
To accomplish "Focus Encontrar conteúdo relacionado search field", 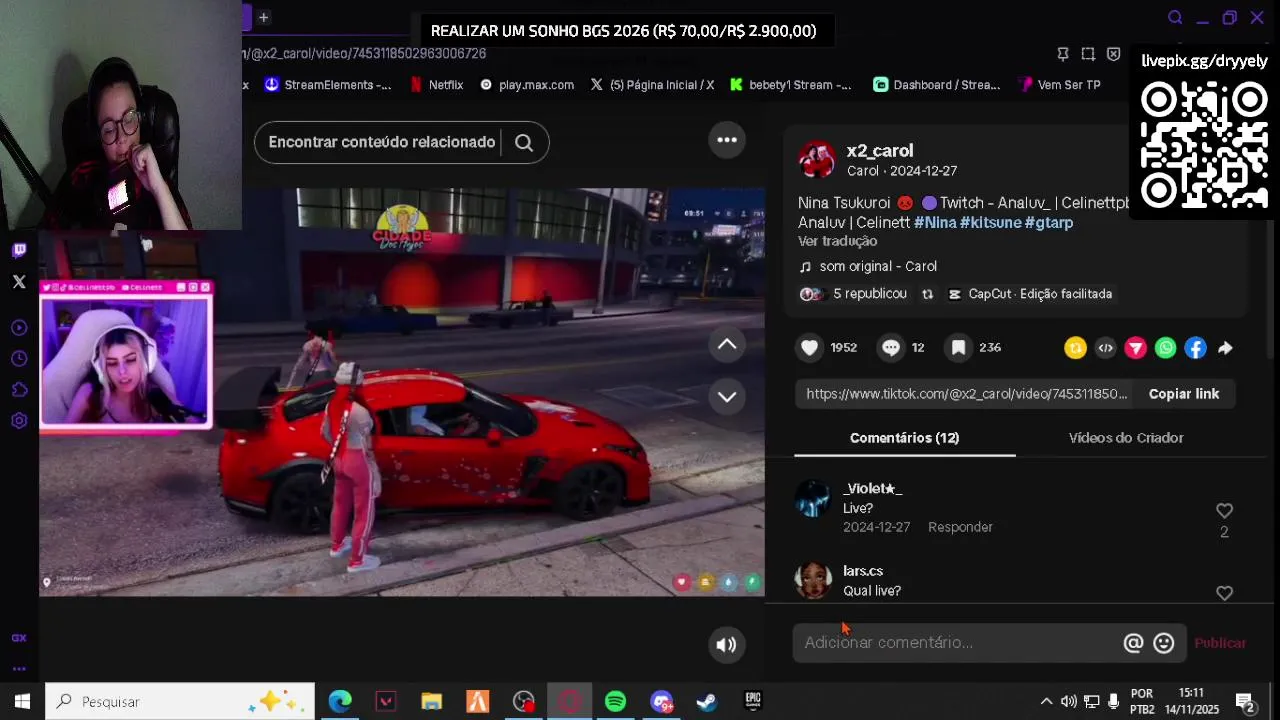I will pos(382,142).
